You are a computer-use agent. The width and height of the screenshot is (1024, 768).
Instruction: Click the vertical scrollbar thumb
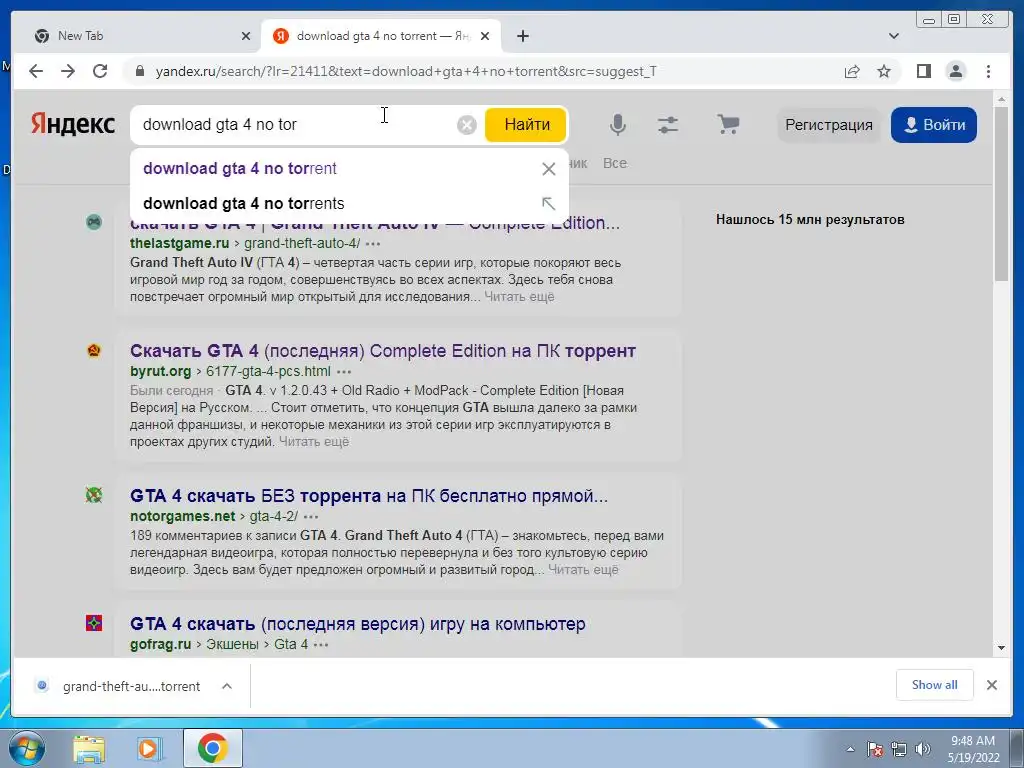click(1001, 193)
